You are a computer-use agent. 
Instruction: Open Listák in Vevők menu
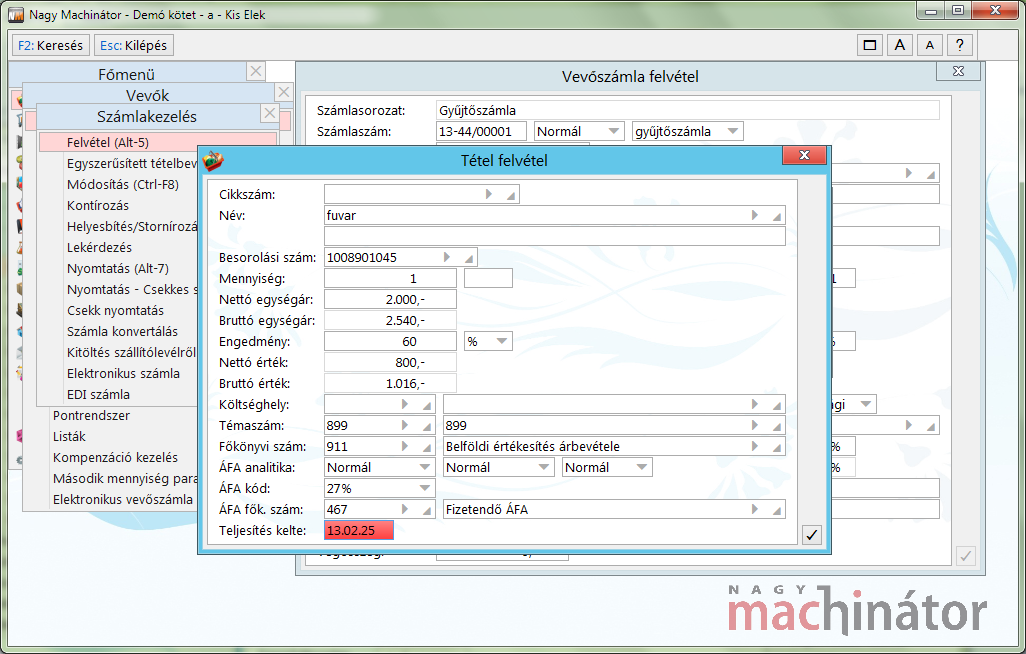coord(69,436)
